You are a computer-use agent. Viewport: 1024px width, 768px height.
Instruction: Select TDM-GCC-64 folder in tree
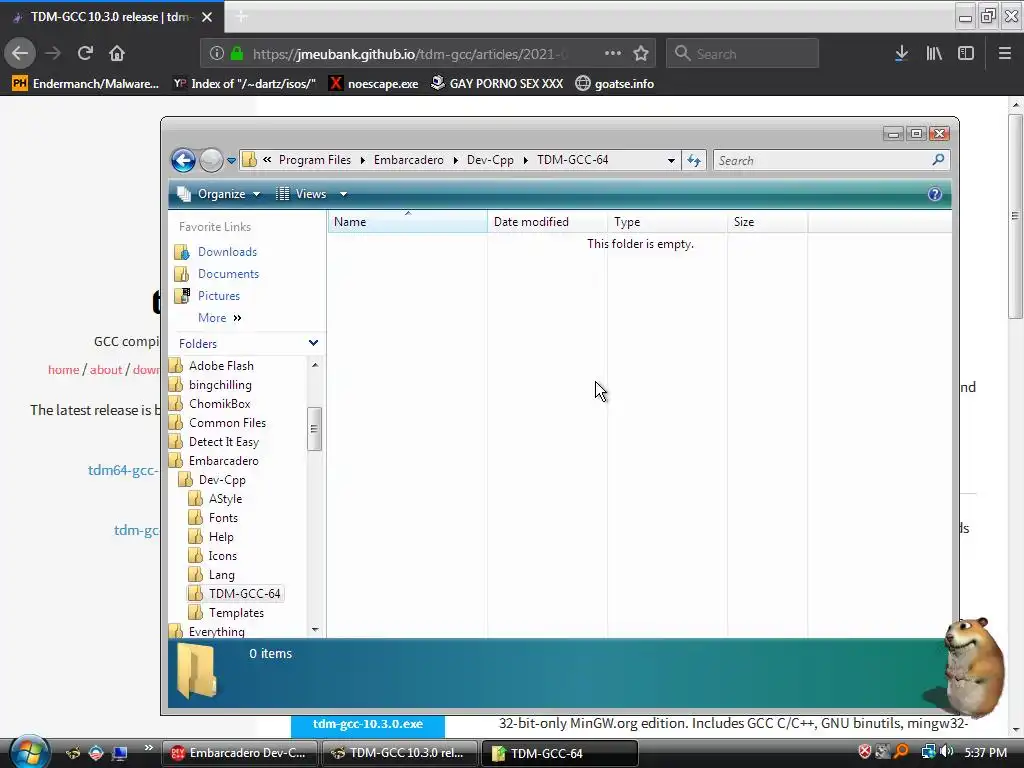244,594
